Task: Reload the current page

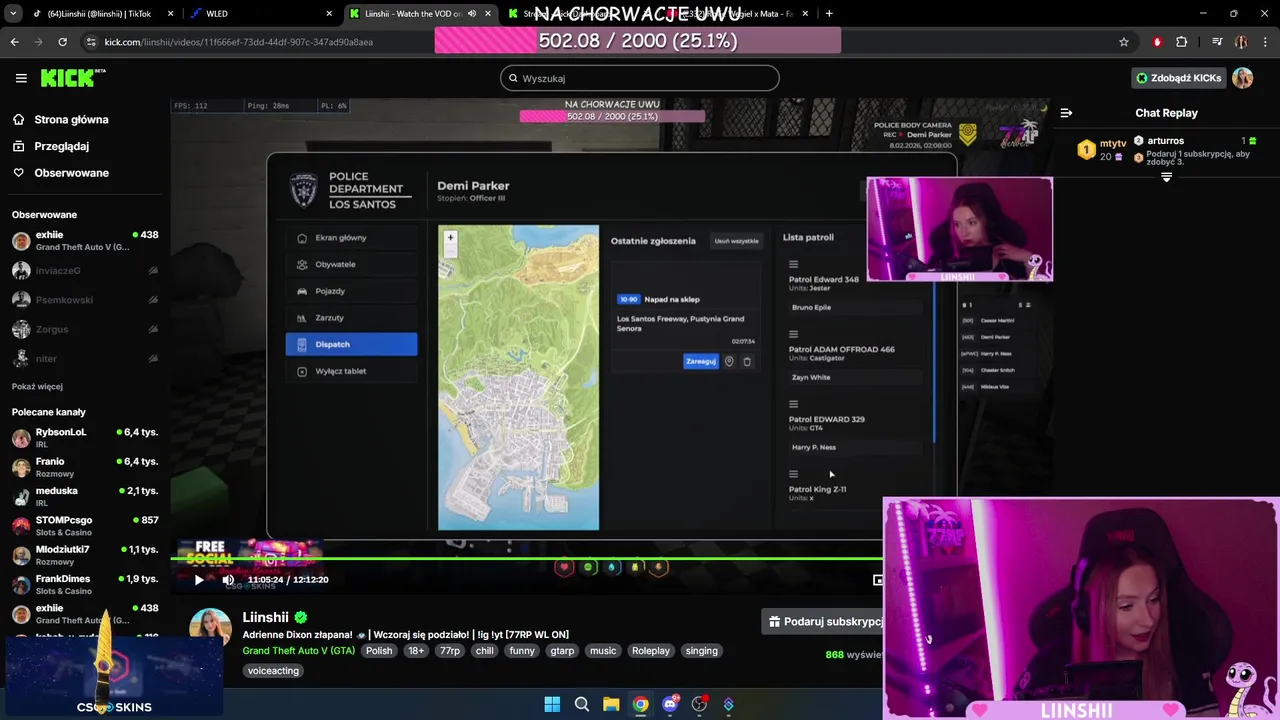Action: [x=62, y=42]
